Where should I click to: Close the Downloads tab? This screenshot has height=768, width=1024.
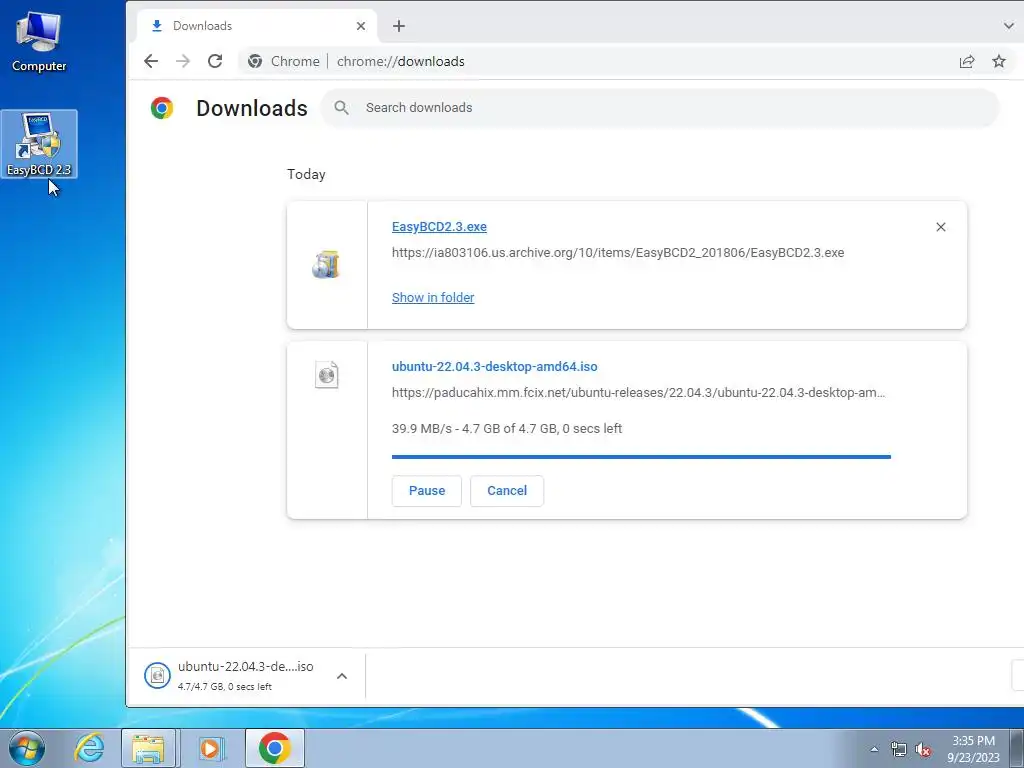point(360,26)
